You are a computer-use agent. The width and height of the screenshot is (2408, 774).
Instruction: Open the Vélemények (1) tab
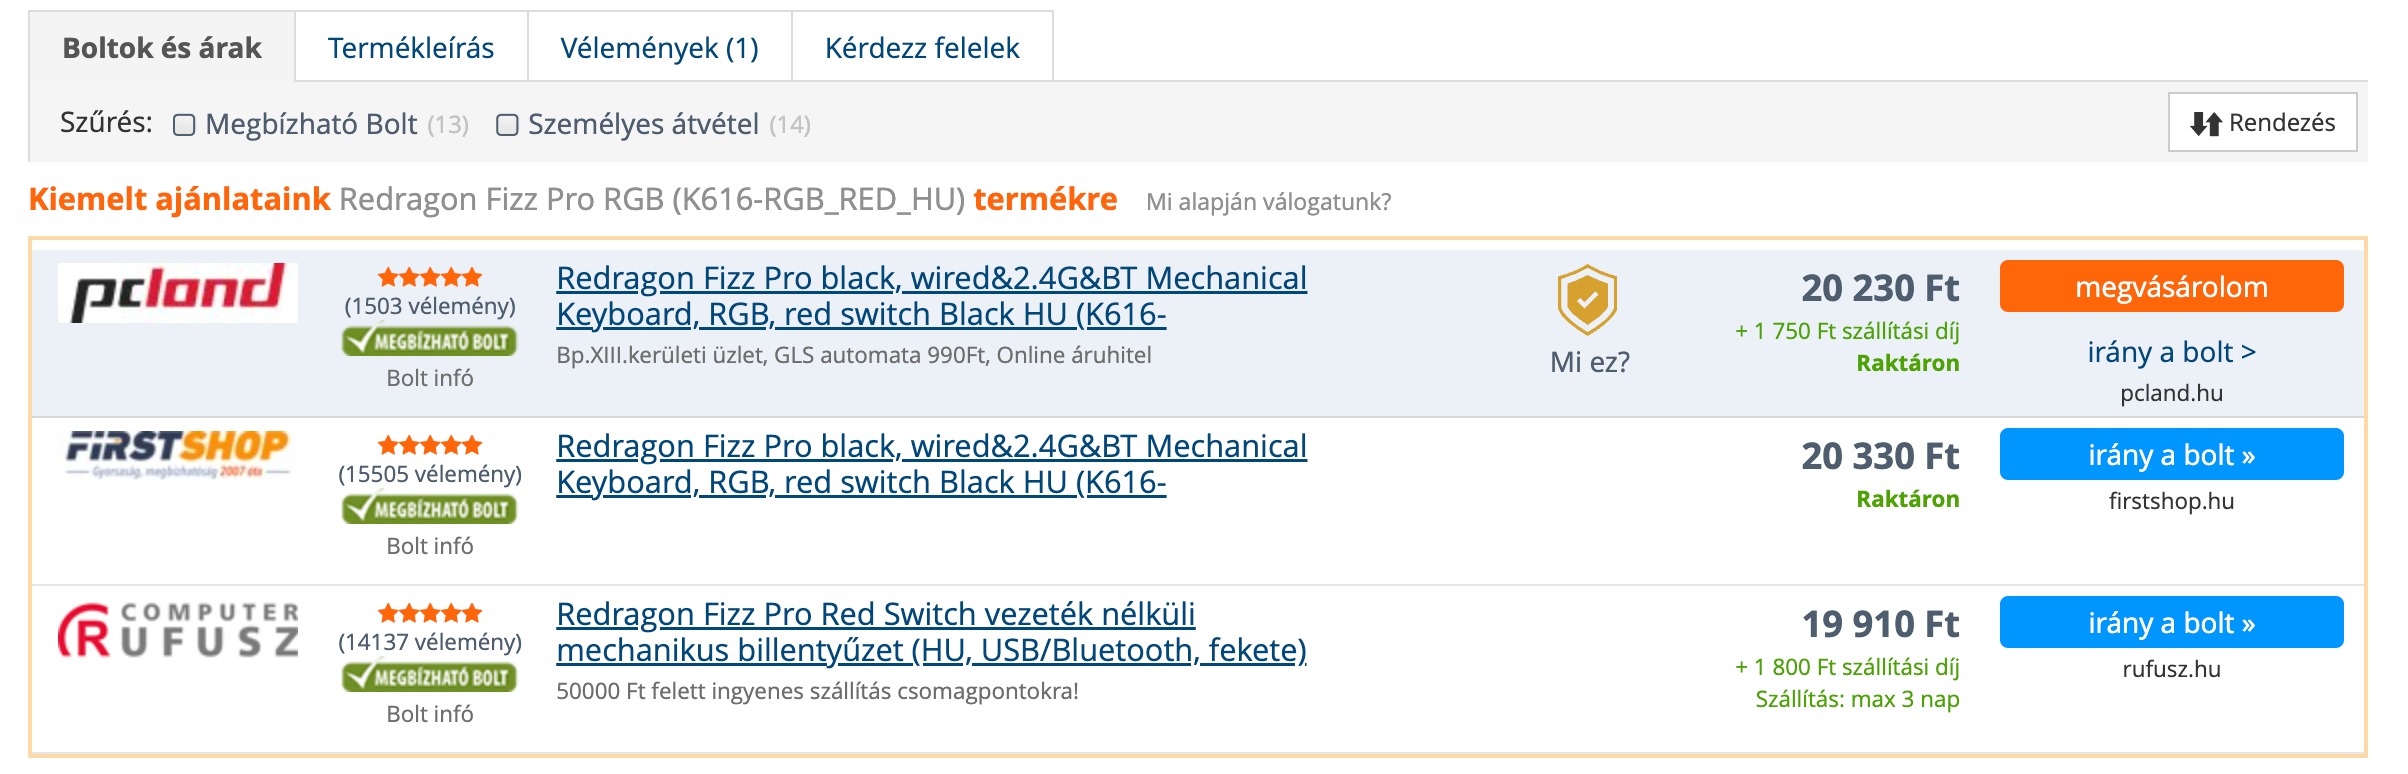point(660,48)
